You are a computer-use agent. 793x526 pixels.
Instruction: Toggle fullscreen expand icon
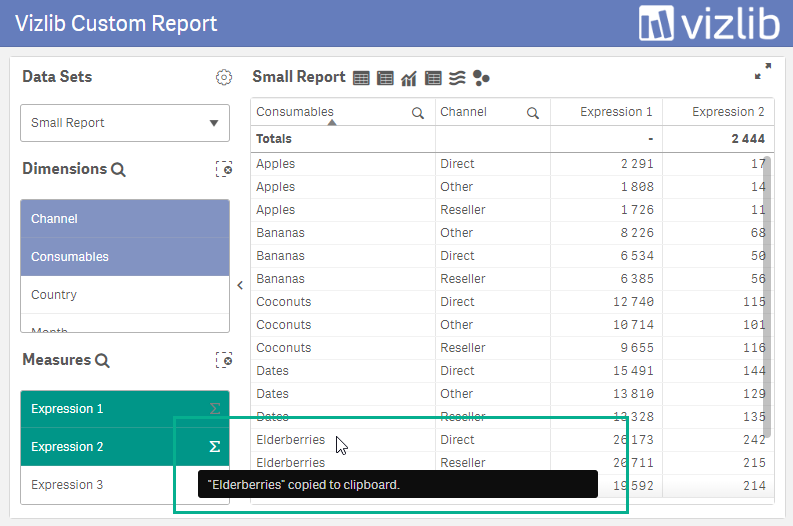pyautogui.click(x=763, y=71)
